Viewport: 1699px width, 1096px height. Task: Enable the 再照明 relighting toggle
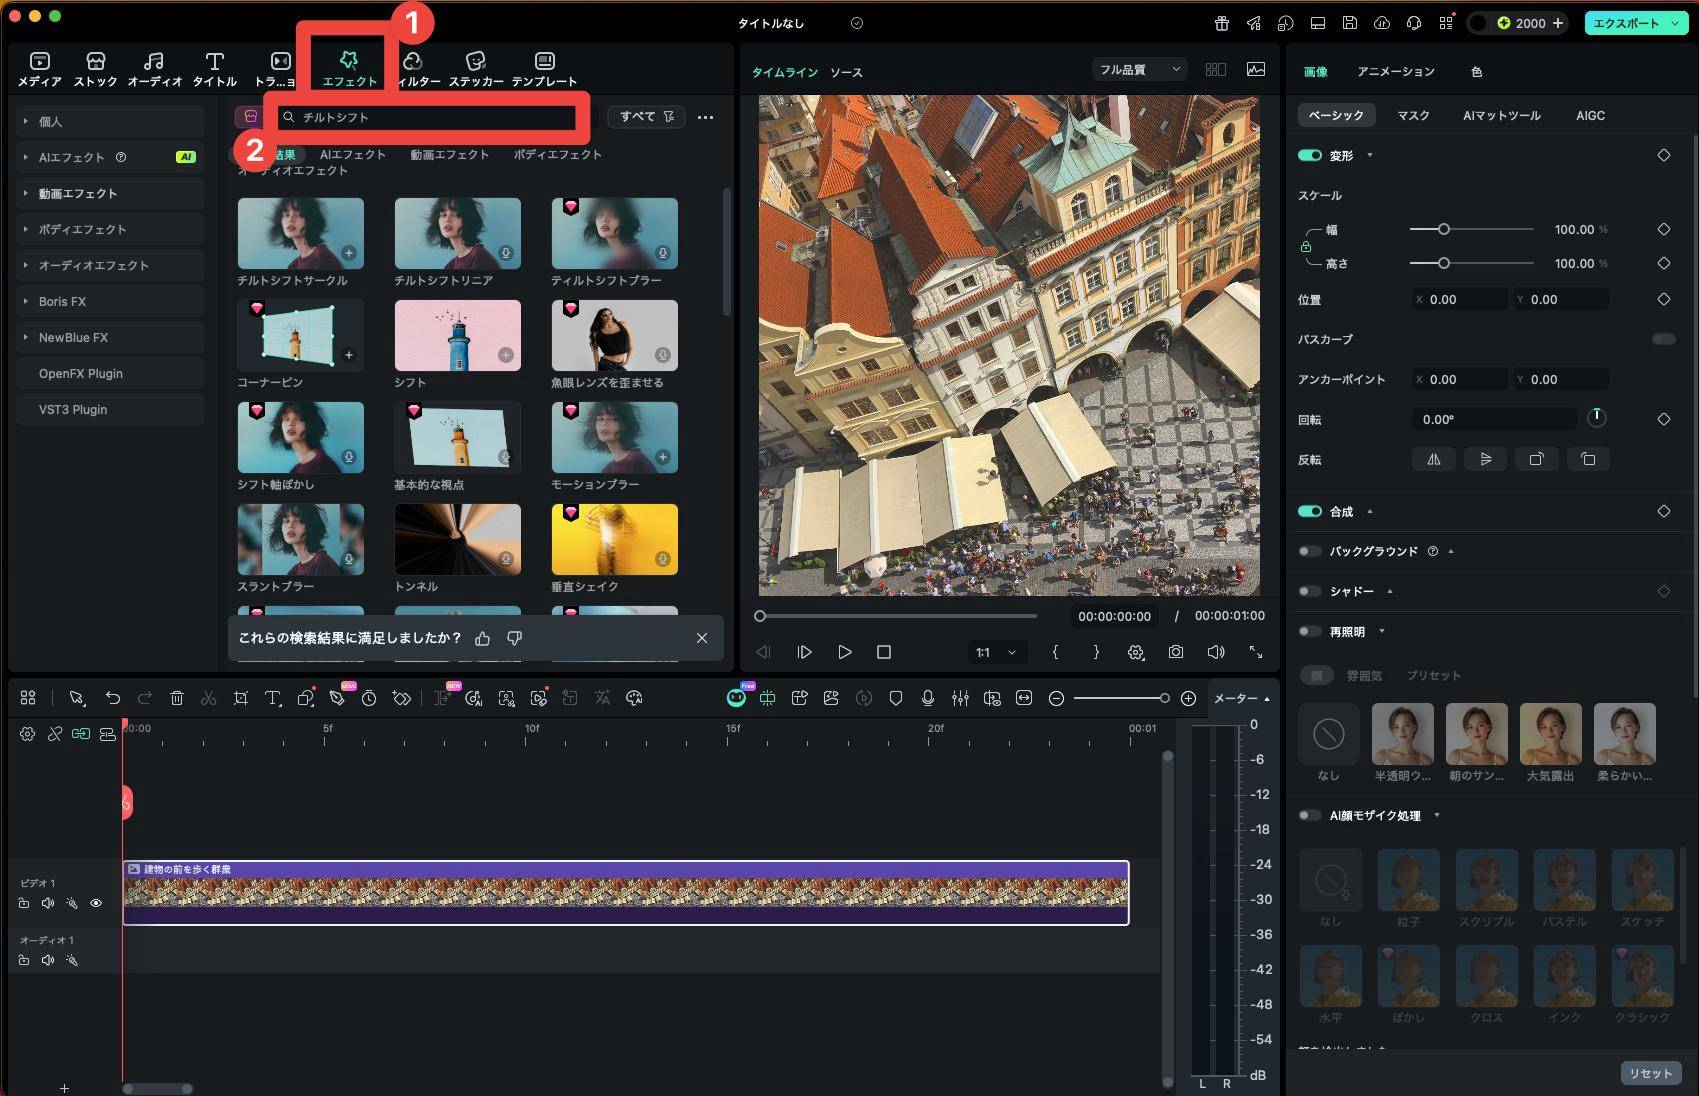[x=1310, y=631]
